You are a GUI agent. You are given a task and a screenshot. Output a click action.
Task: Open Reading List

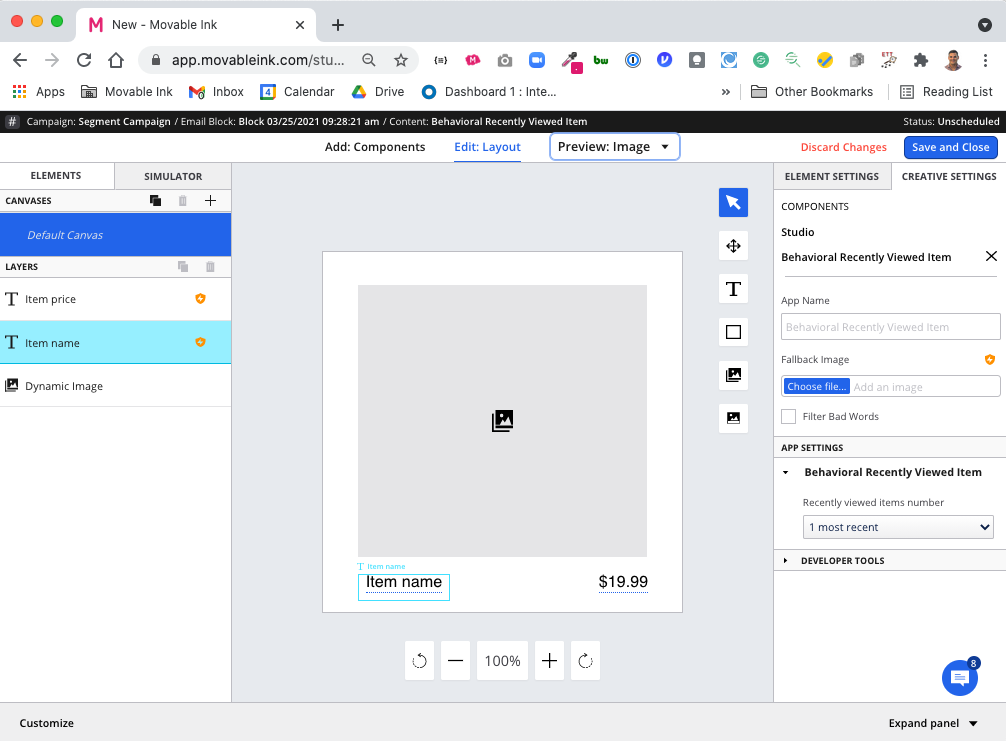(x=946, y=92)
